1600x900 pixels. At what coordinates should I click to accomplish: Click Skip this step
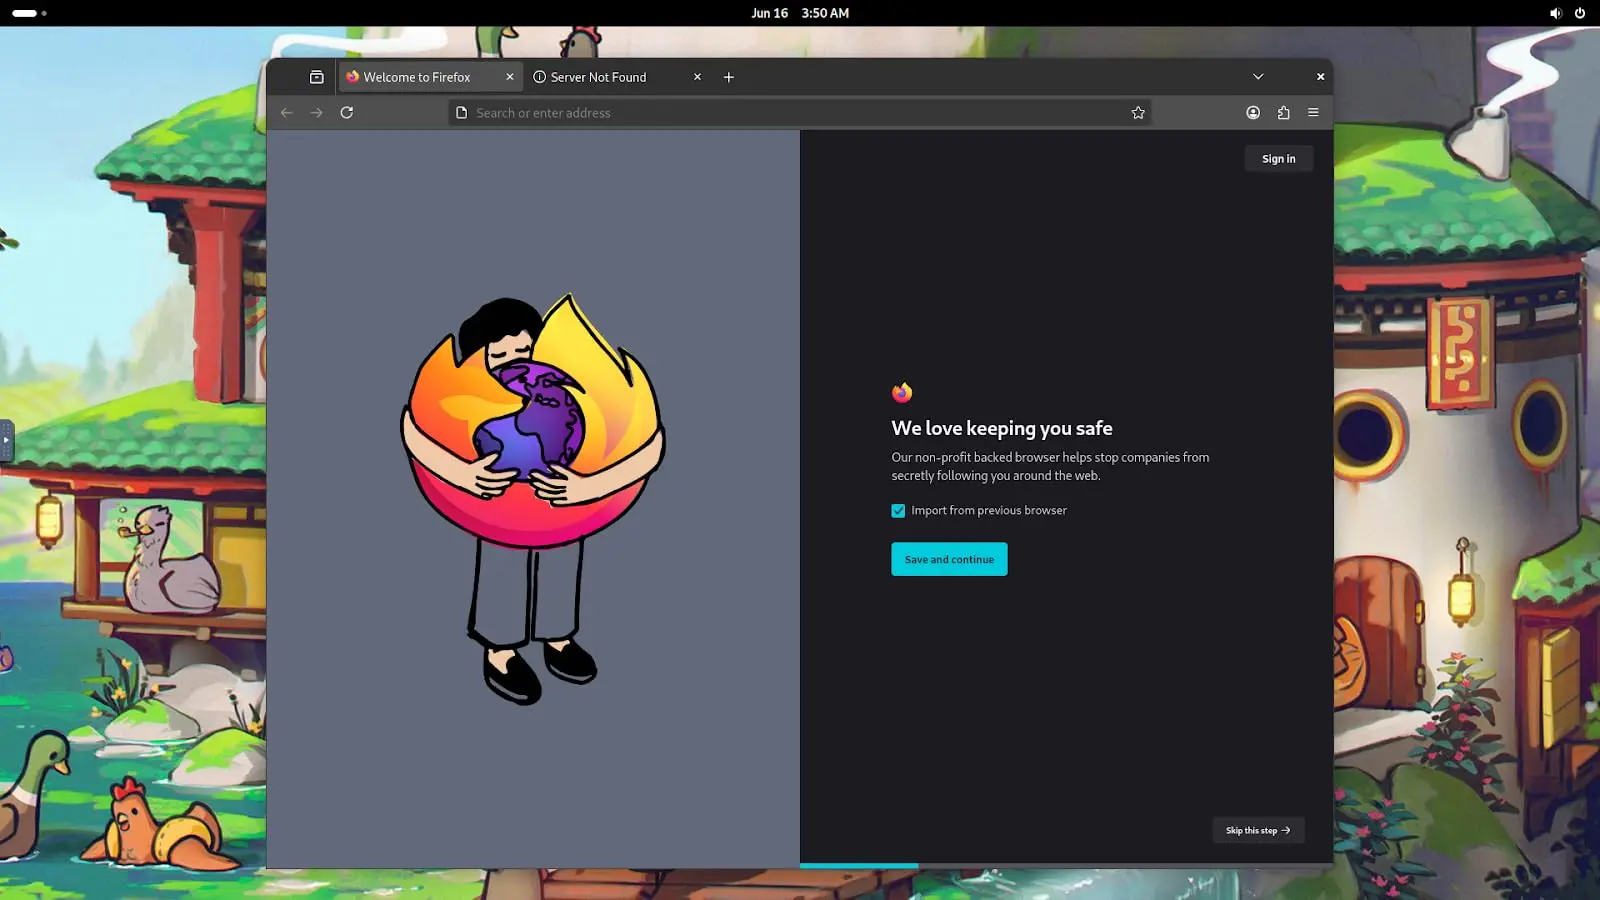click(1258, 830)
